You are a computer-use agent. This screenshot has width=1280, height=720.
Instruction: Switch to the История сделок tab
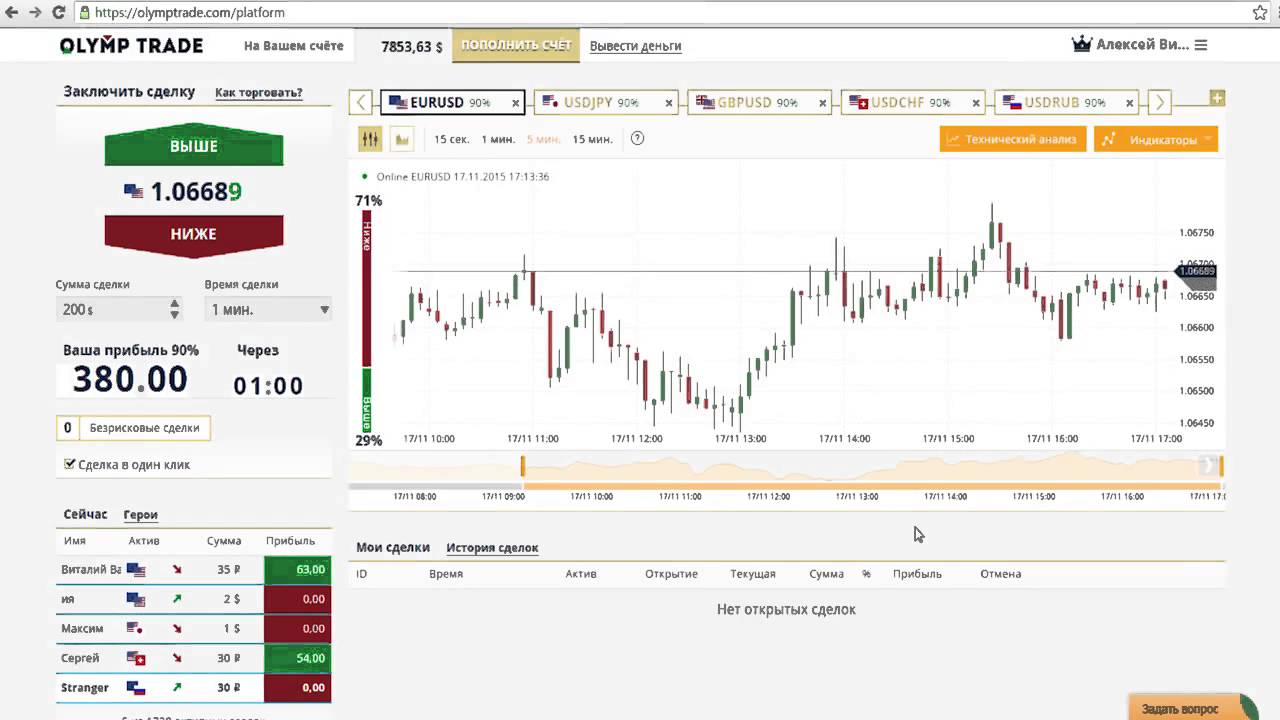click(492, 547)
